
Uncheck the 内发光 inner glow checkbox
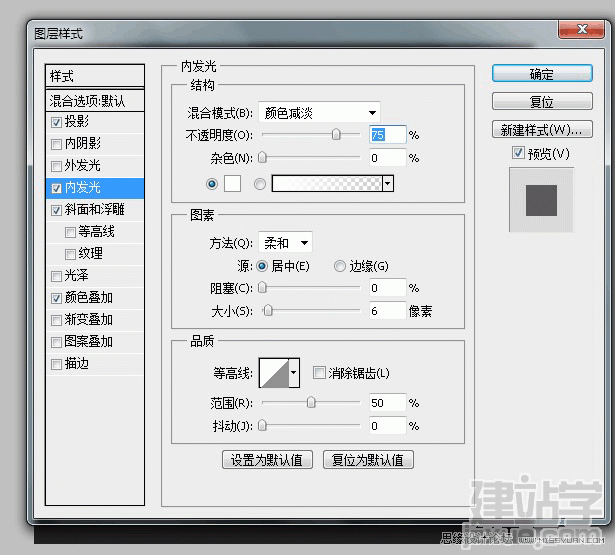(x=56, y=188)
